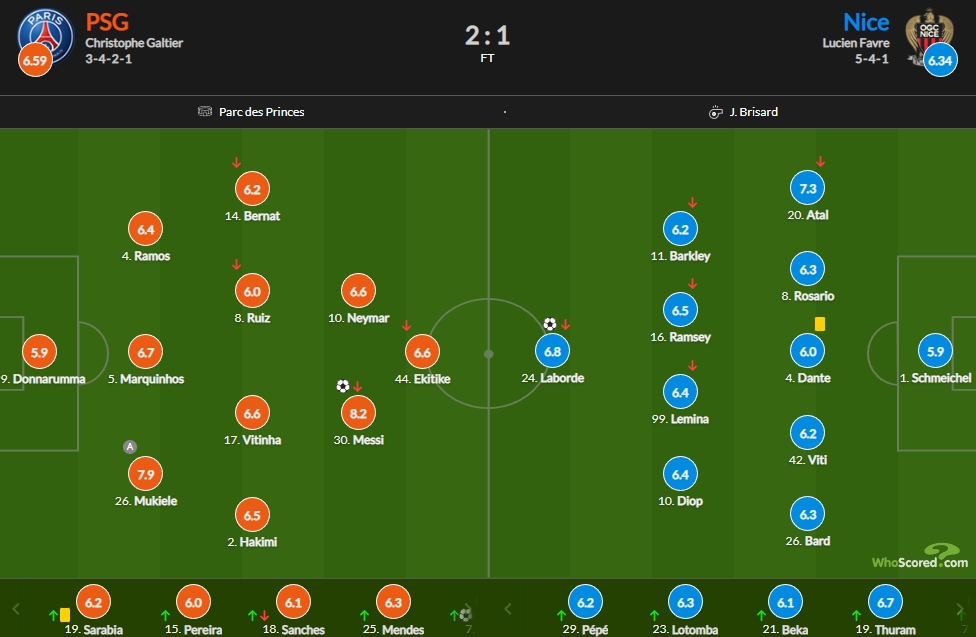
Task: Click the assist badge above Mukiele
Action: pyautogui.click(x=129, y=446)
